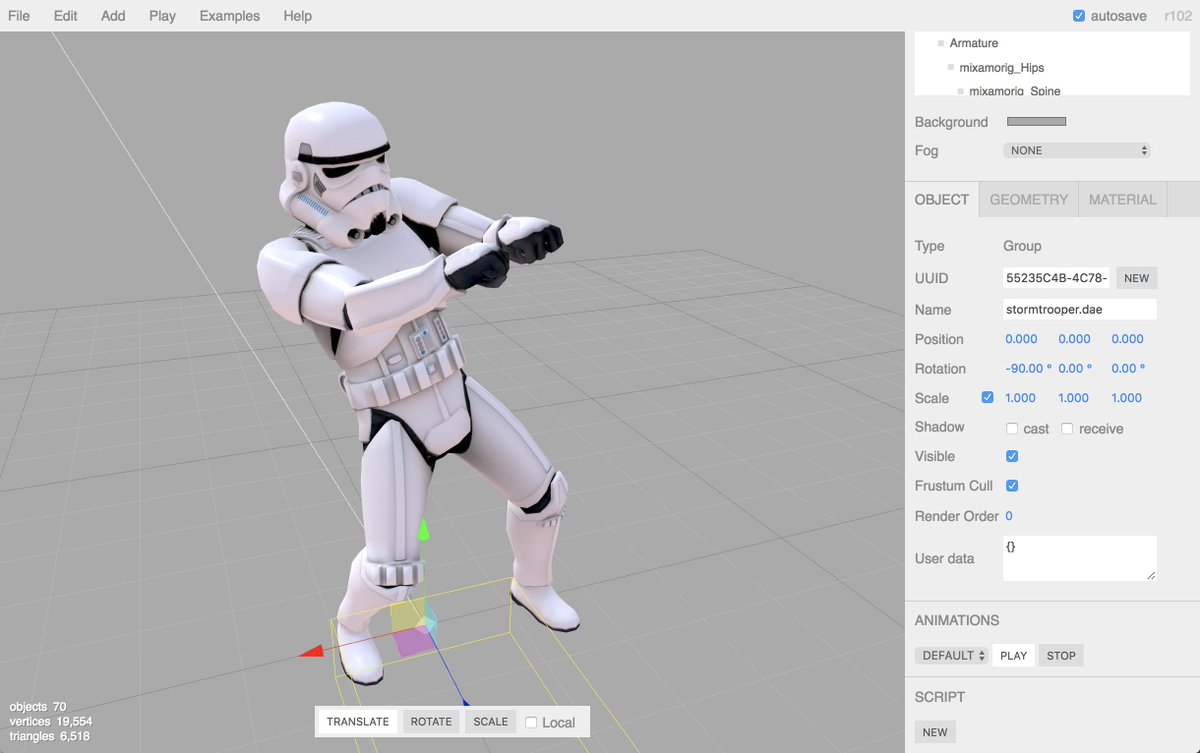Select the Scale Z value
Image resolution: width=1200 pixels, height=753 pixels.
(1126, 397)
